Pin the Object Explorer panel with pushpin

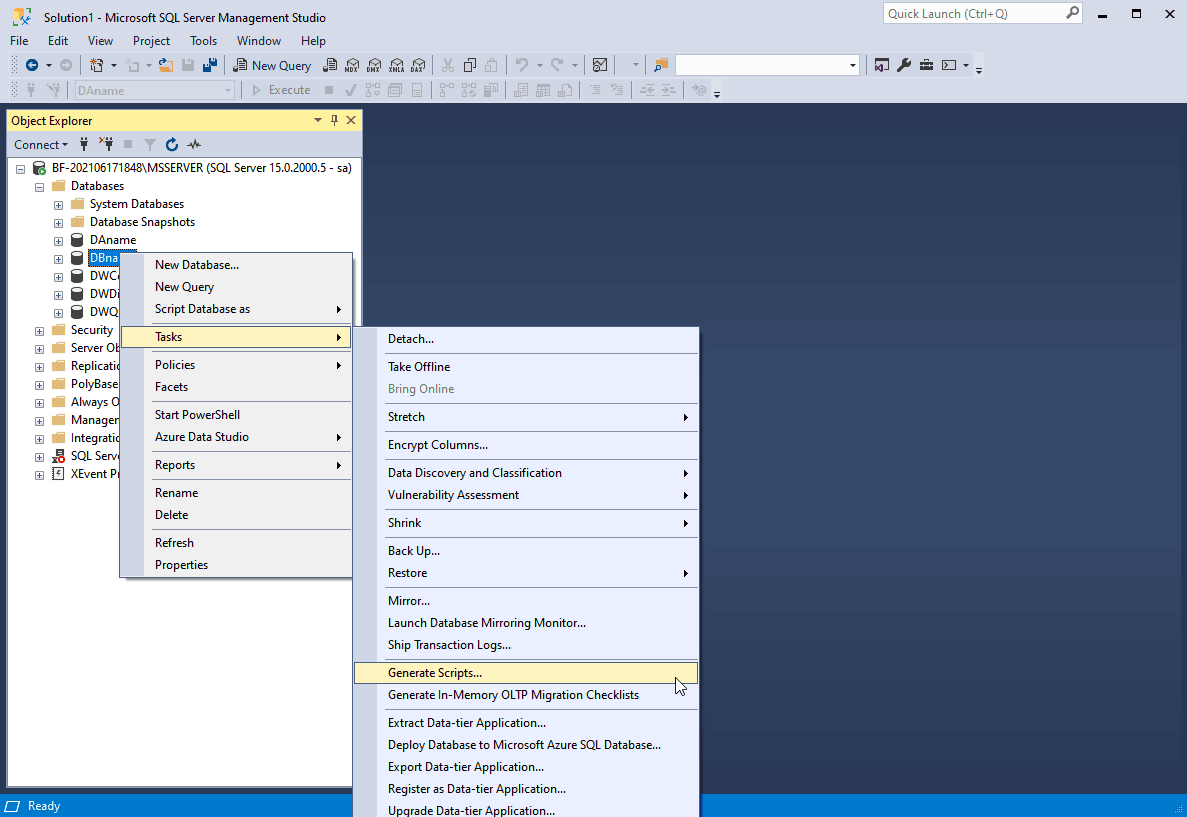pos(335,120)
